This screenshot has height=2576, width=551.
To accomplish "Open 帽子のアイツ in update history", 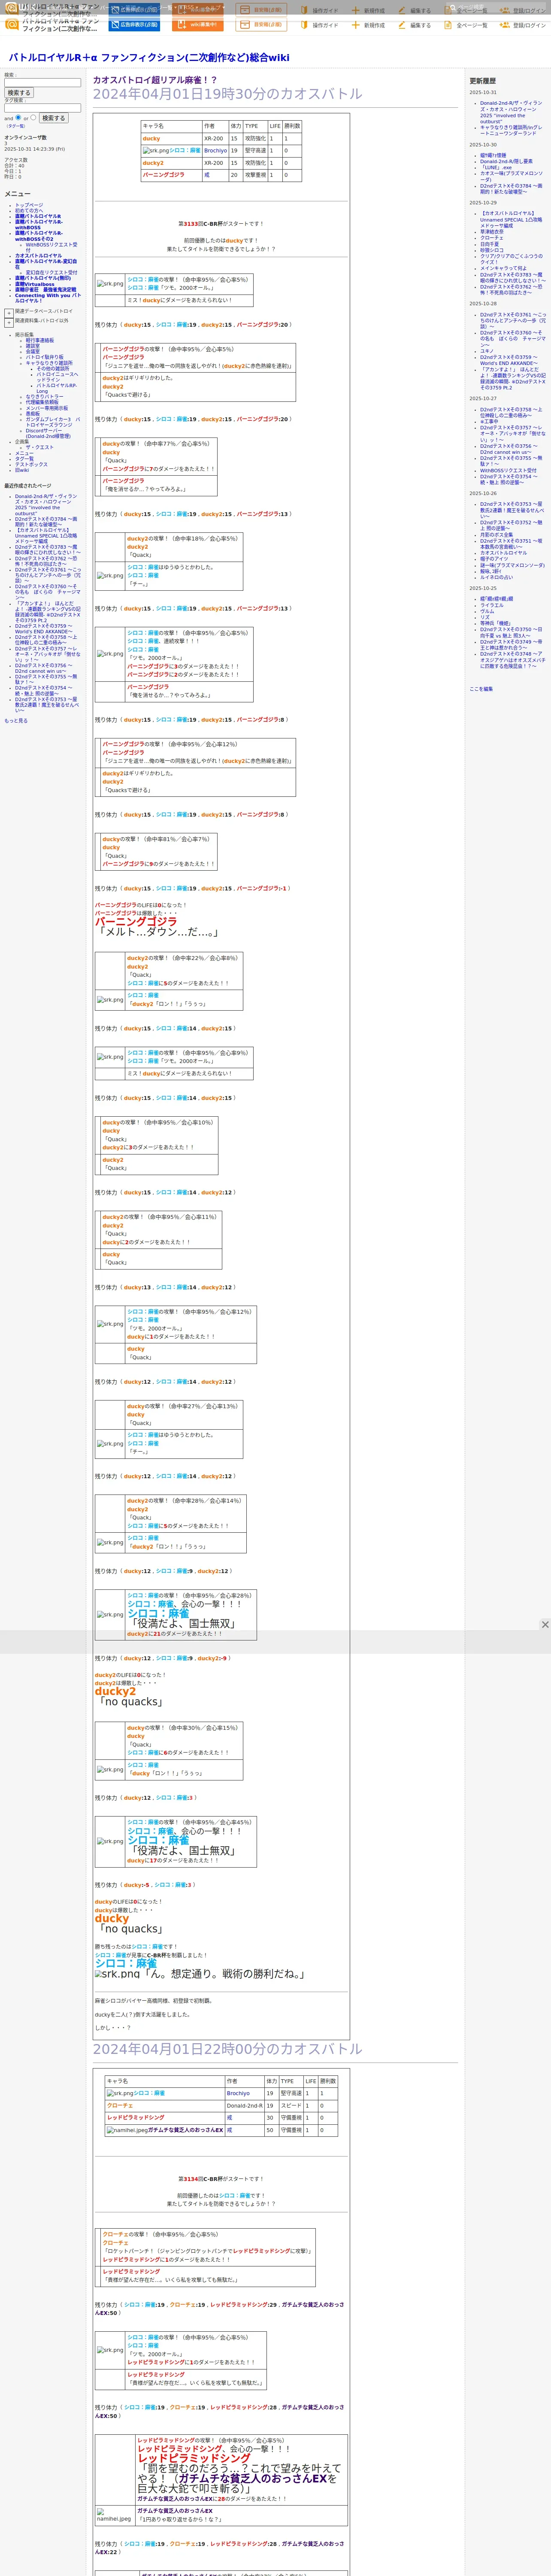I will [494, 559].
